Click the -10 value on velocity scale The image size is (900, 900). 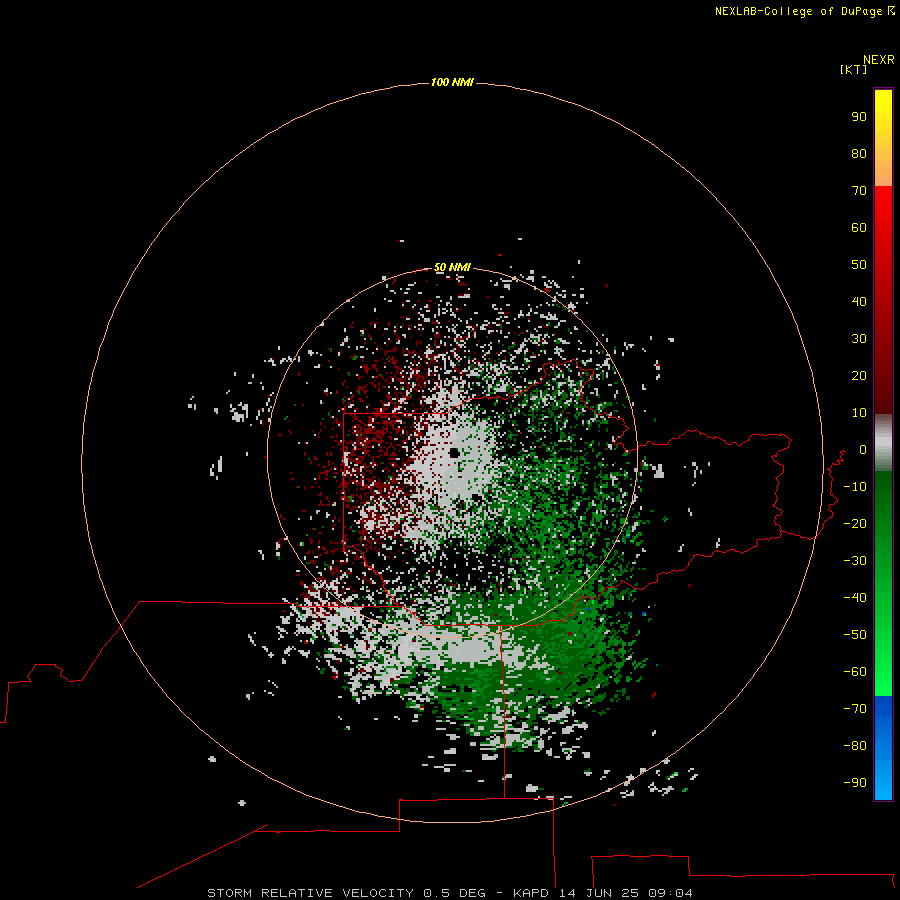pyautogui.click(x=855, y=487)
